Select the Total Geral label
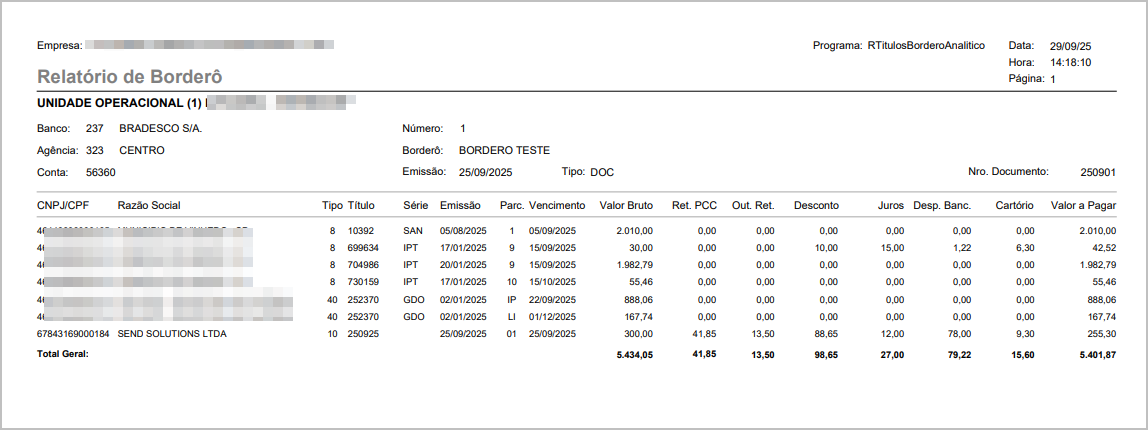 click(63, 354)
